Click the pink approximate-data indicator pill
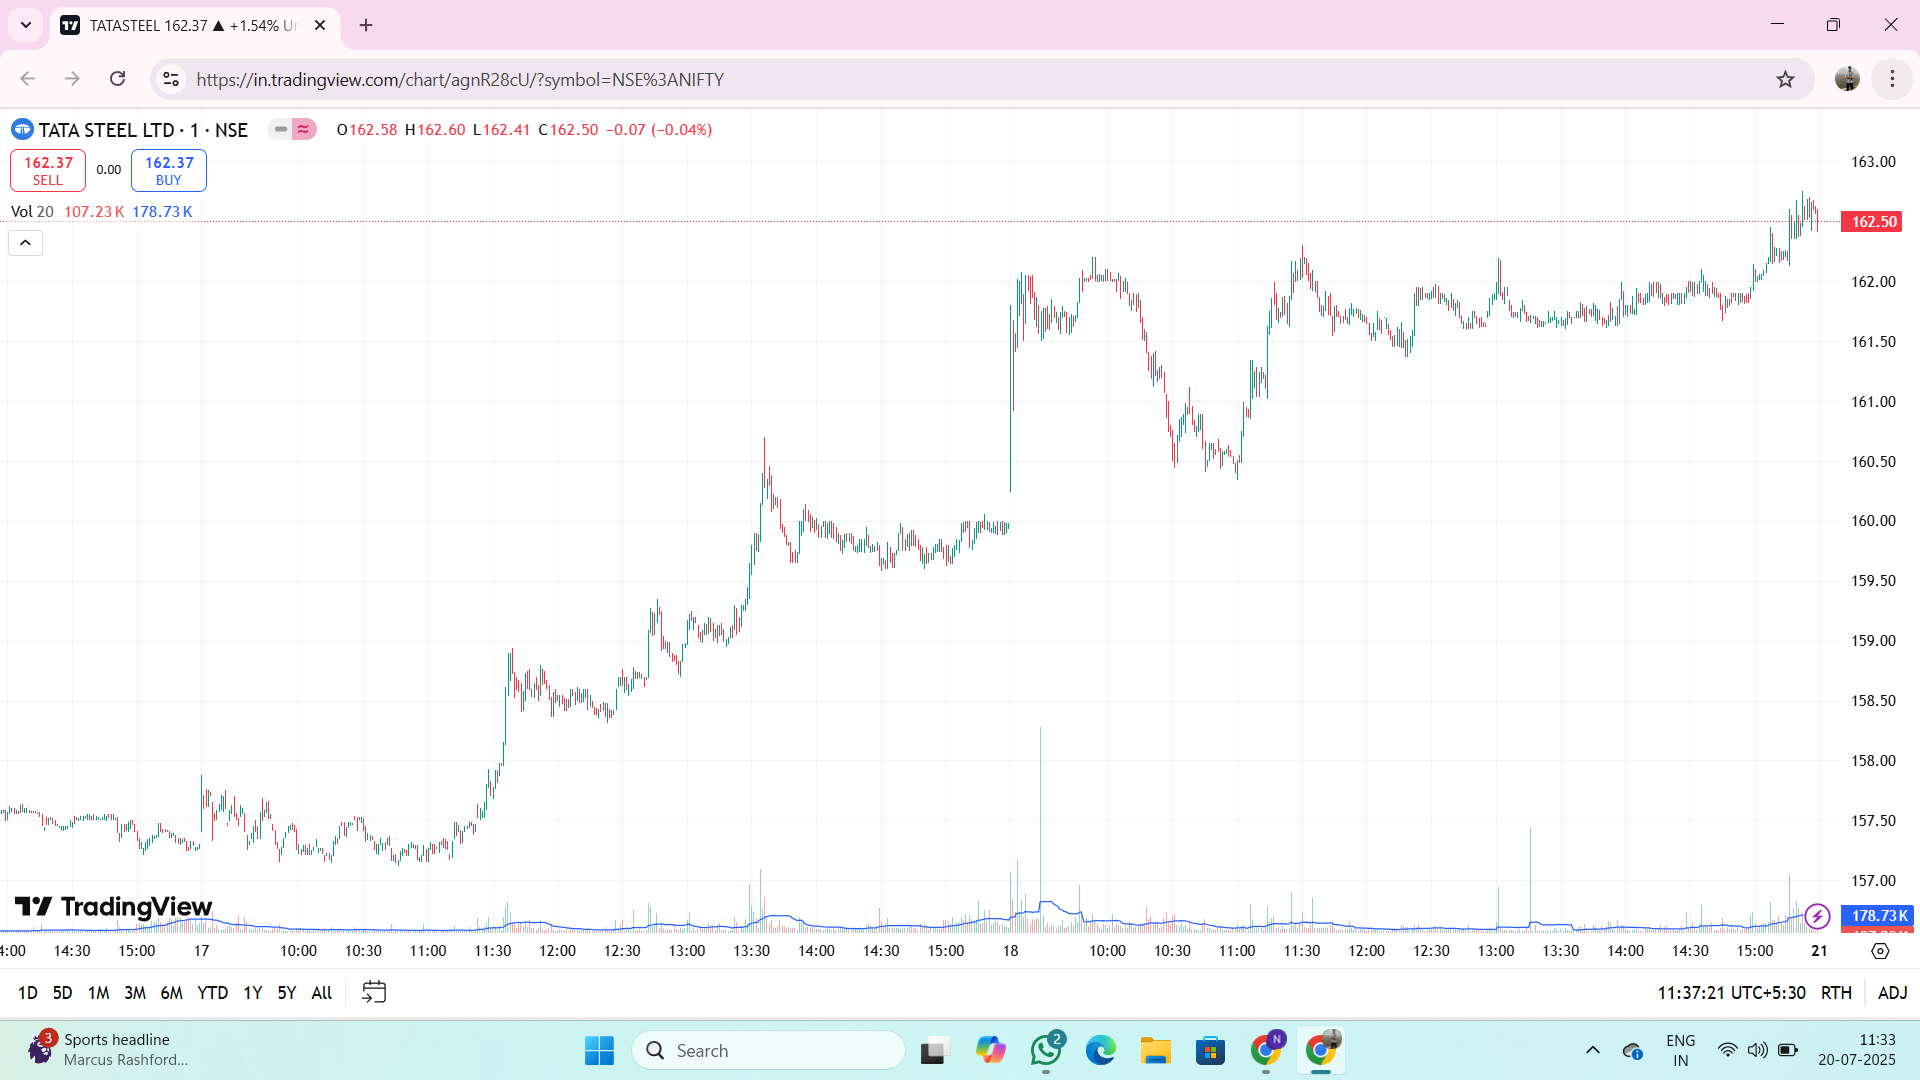Image resolution: width=1920 pixels, height=1080 pixels. pyautogui.click(x=303, y=129)
